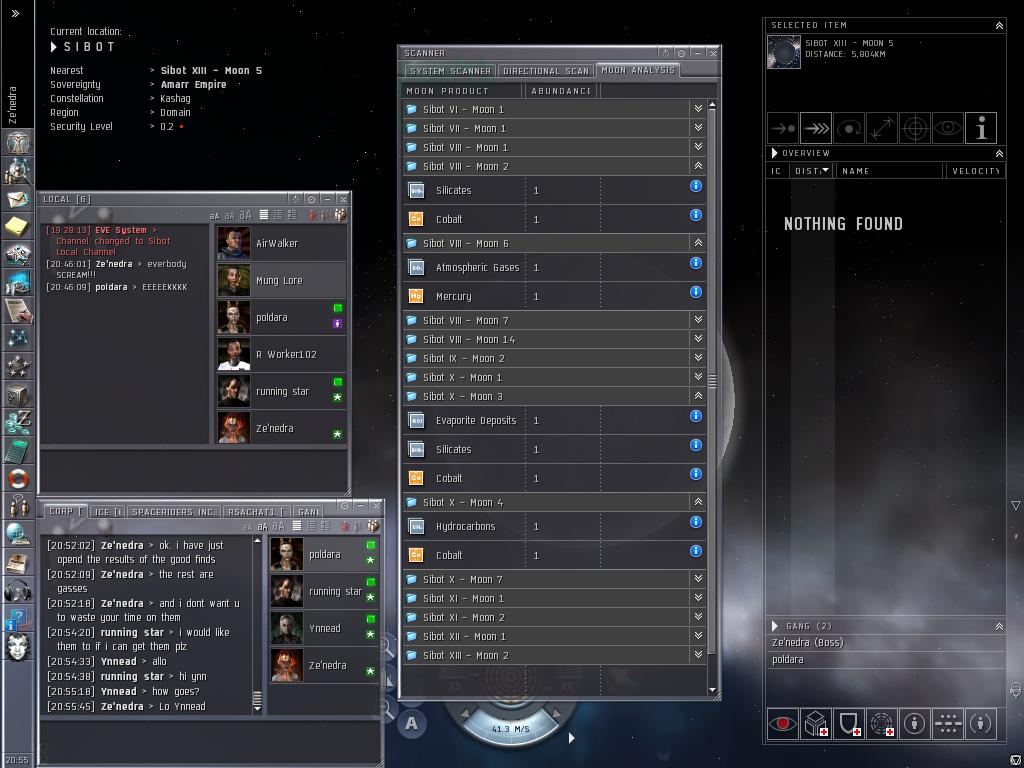Click Look At eye icon
This screenshot has width=1024, height=768.
(x=948, y=128)
